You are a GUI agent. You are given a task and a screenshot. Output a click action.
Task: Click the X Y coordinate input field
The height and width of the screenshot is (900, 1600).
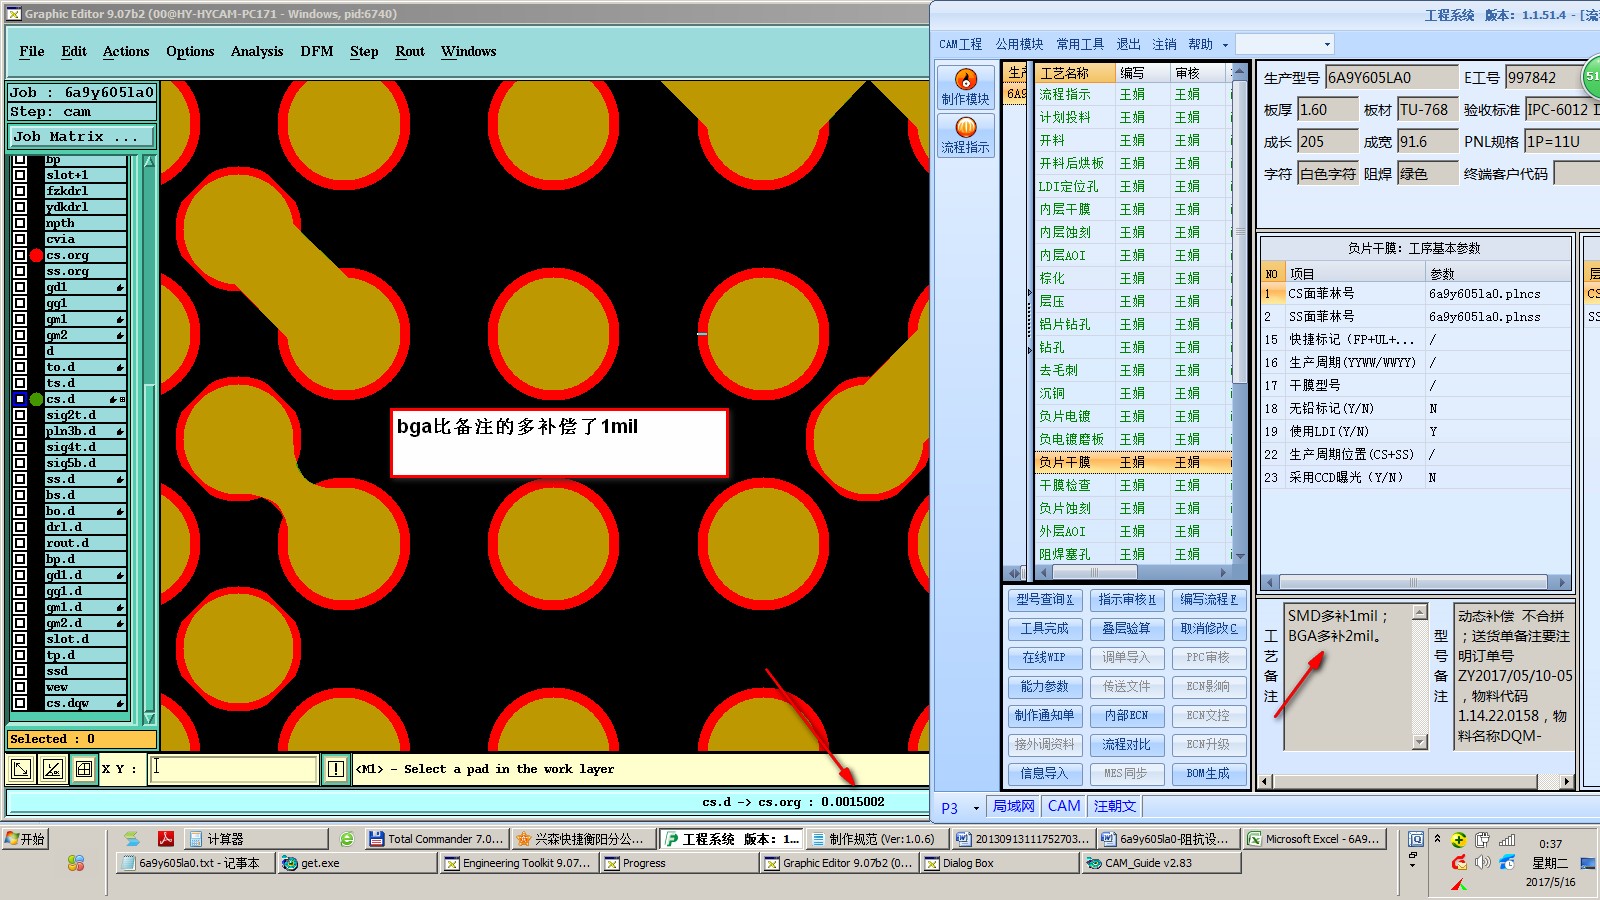pos(233,768)
